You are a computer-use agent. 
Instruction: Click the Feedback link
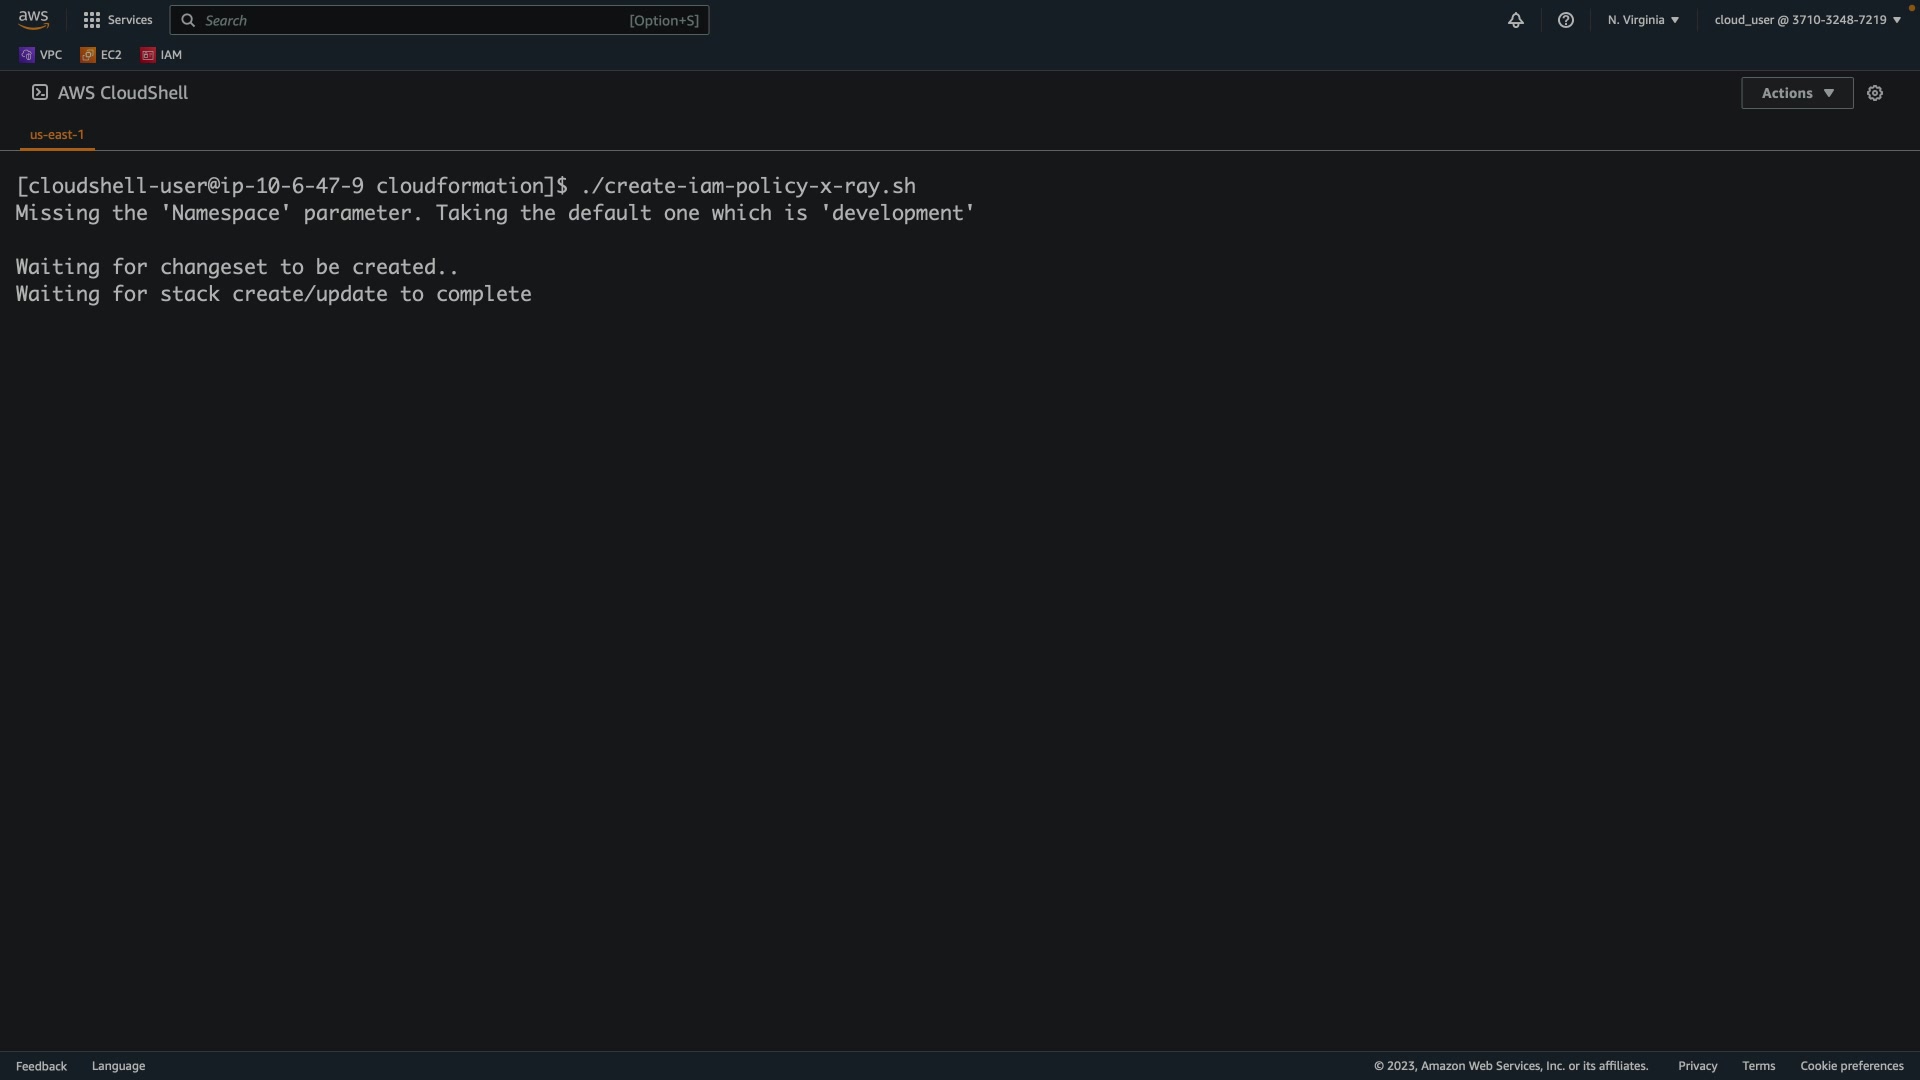[x=41, y=1066]
